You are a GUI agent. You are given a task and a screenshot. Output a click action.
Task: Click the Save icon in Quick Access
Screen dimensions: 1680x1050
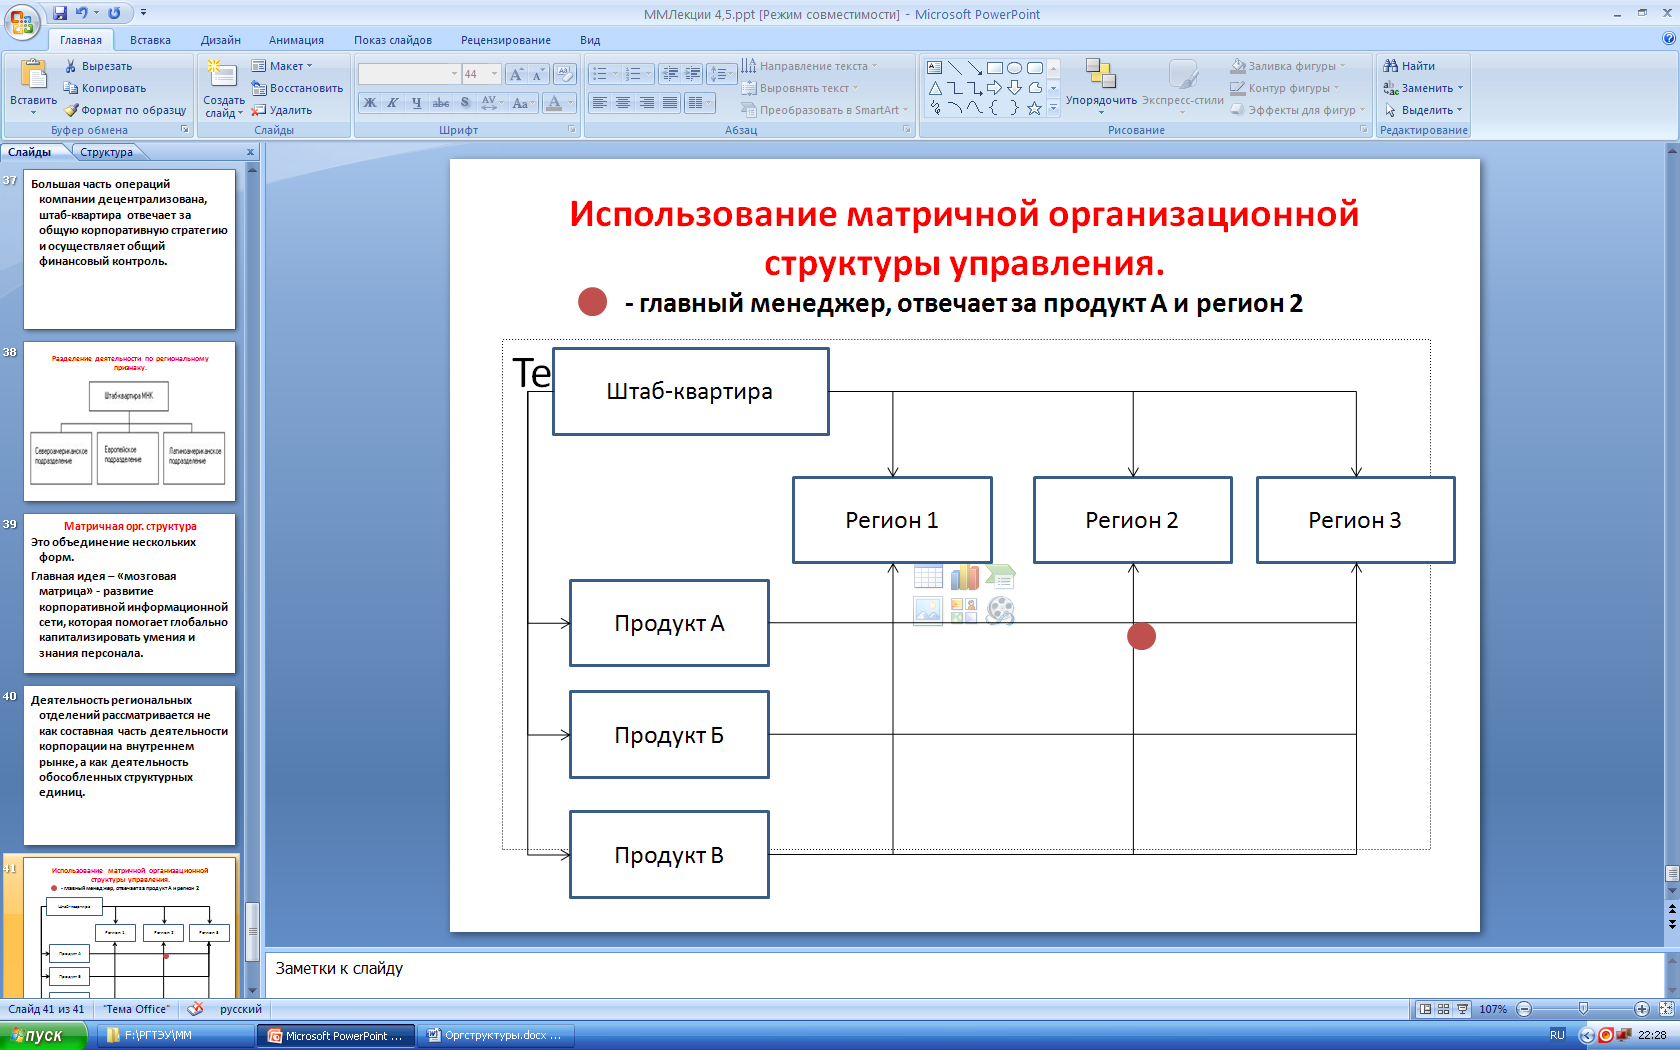pyautogui.click(x=60, y=13)
